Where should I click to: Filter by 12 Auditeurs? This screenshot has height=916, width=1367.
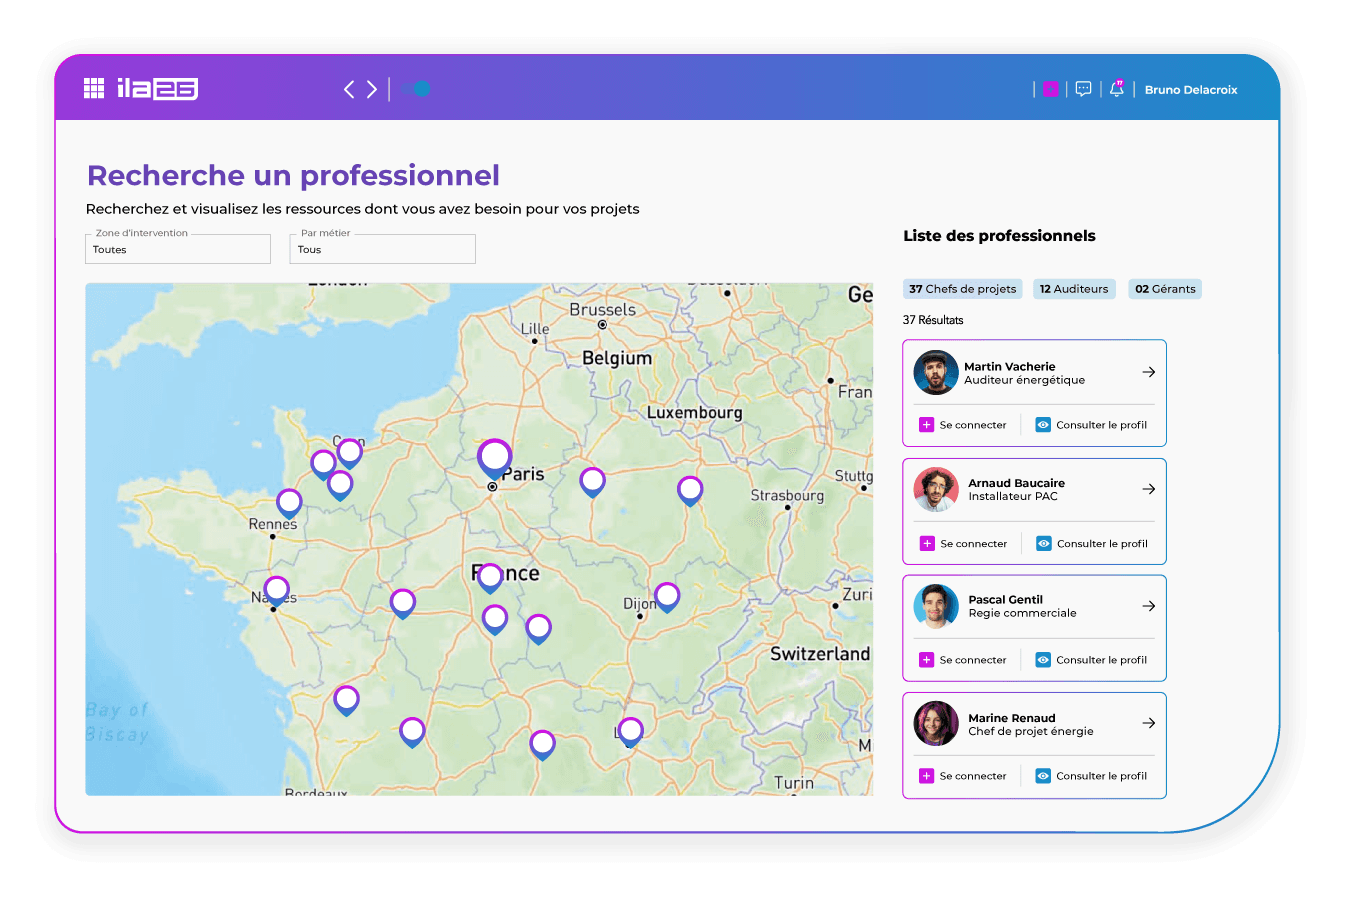(x=1074, y=289)
